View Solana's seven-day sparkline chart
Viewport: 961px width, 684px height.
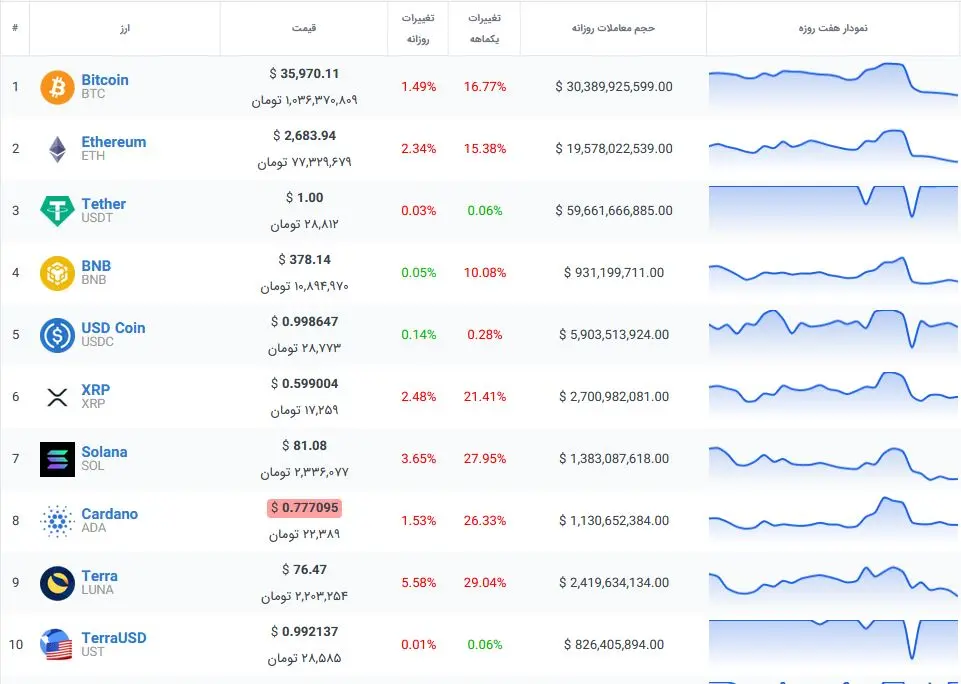pos(833,458)
